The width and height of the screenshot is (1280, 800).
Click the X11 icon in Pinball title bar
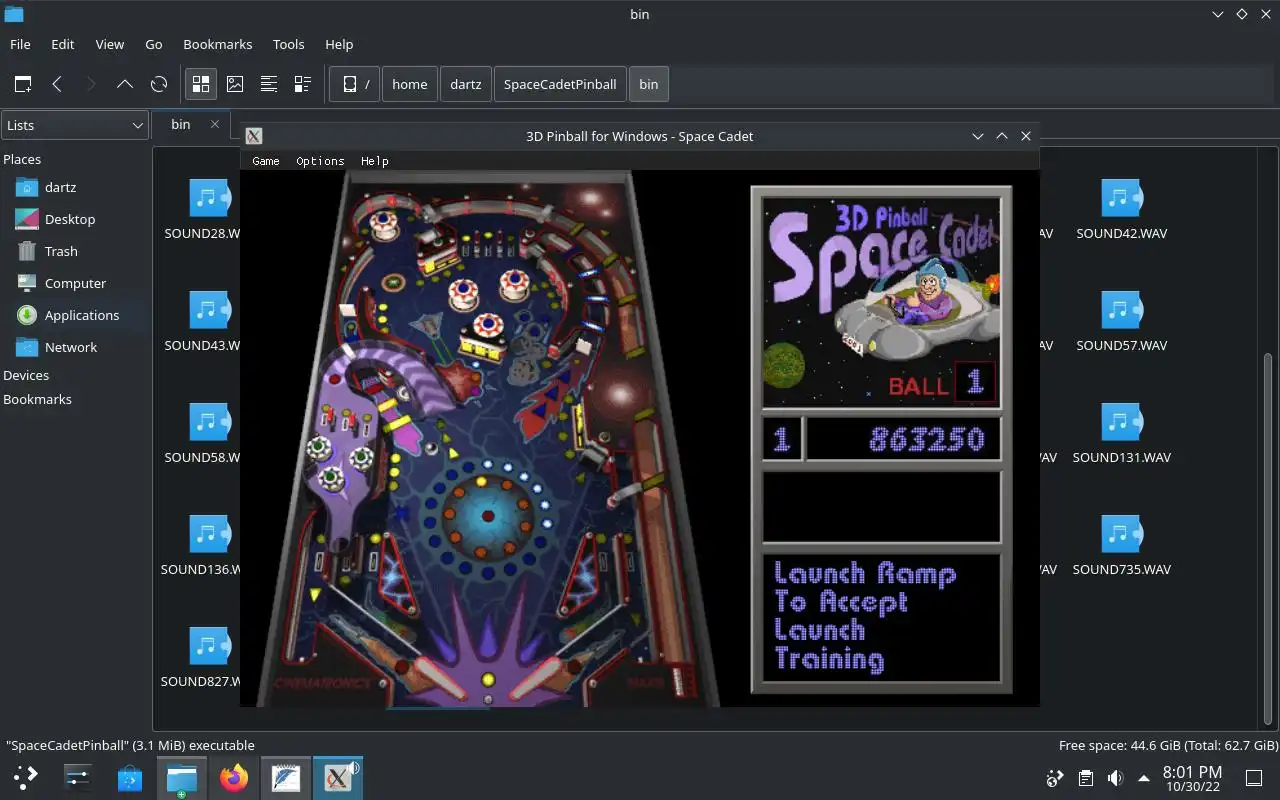pyautogui.click(x=254, y=136)
